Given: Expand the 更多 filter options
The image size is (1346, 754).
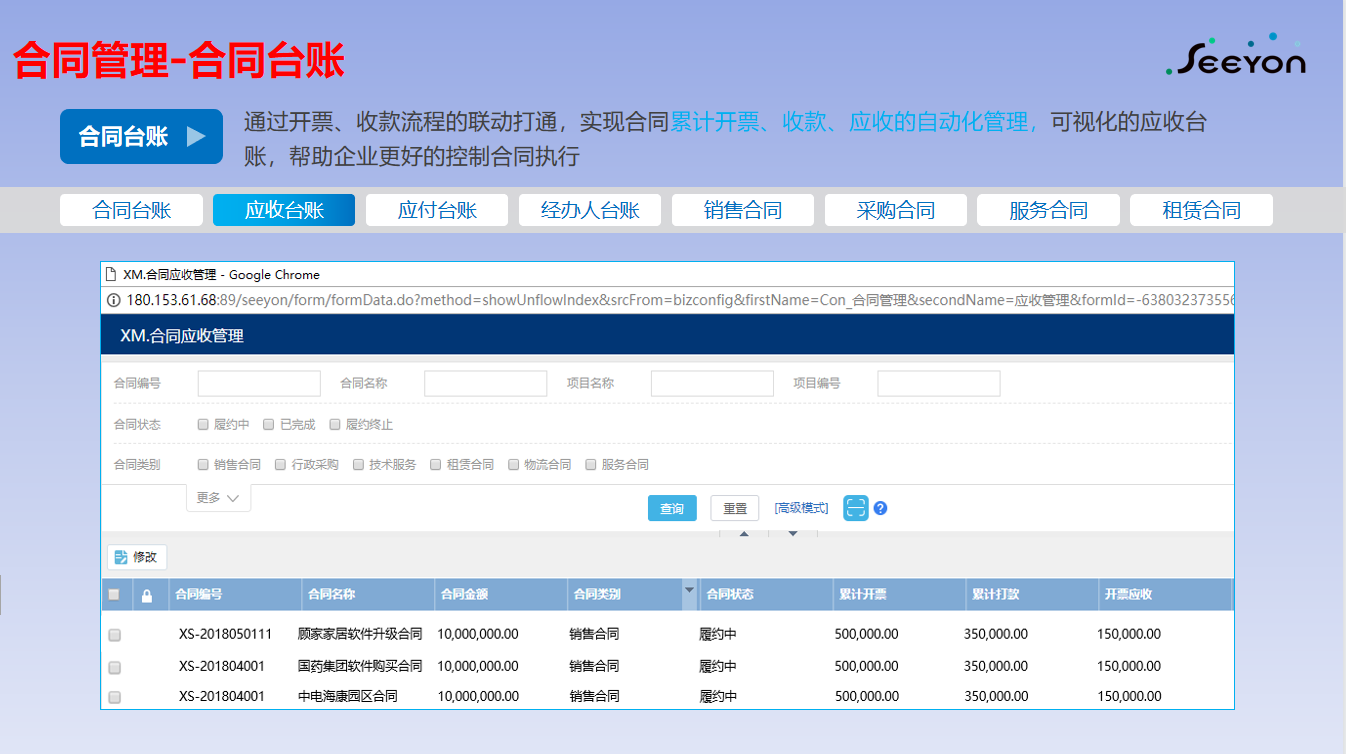Looking at the screenshot, I should tap(218, 498).
